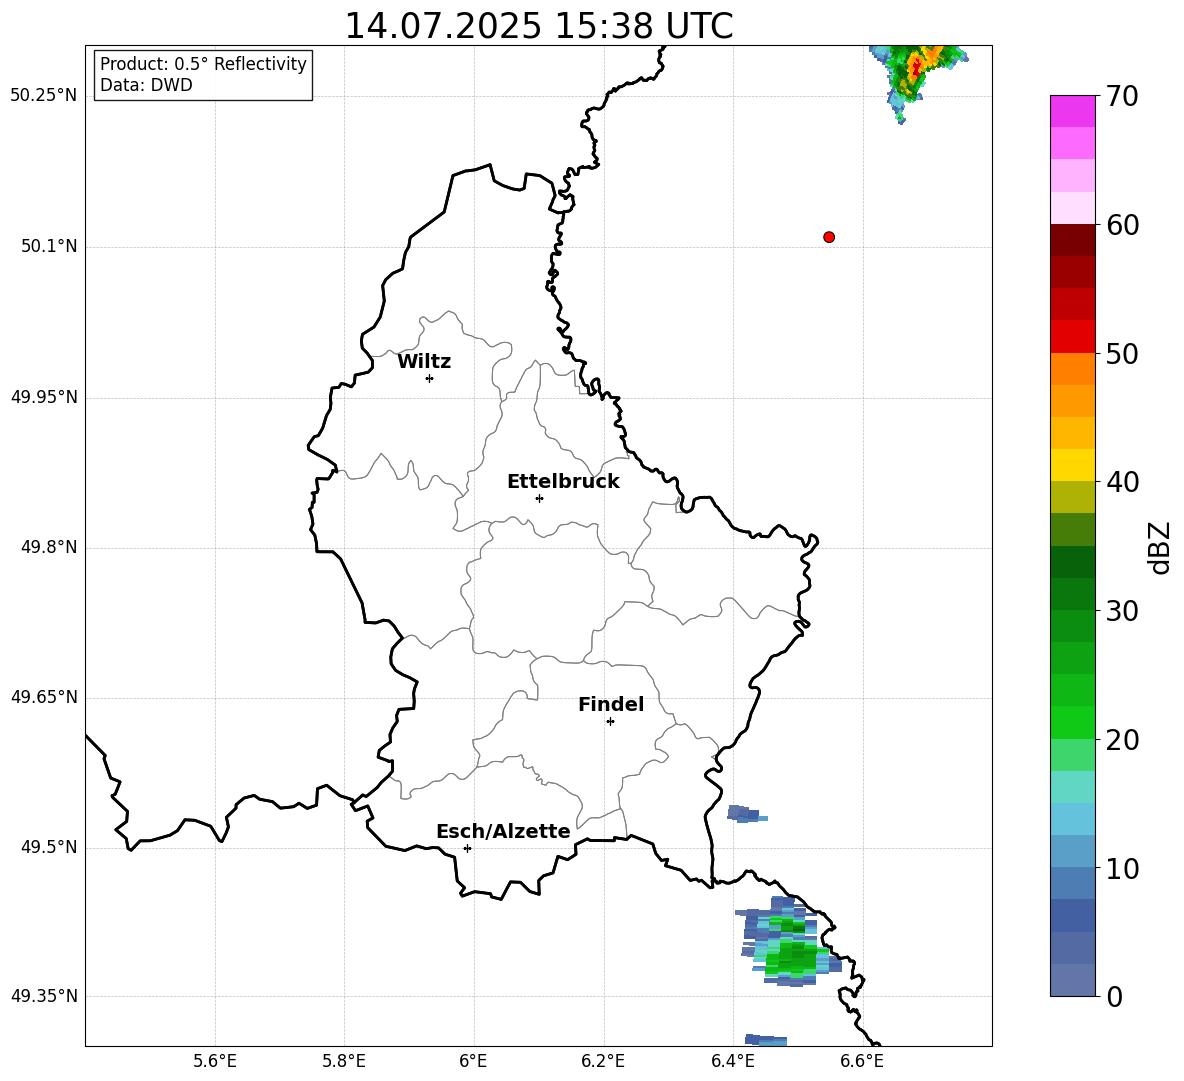Click the 5.6°E longitude label
Screen dimensions: 1184x1081
tap(215, 1061)
